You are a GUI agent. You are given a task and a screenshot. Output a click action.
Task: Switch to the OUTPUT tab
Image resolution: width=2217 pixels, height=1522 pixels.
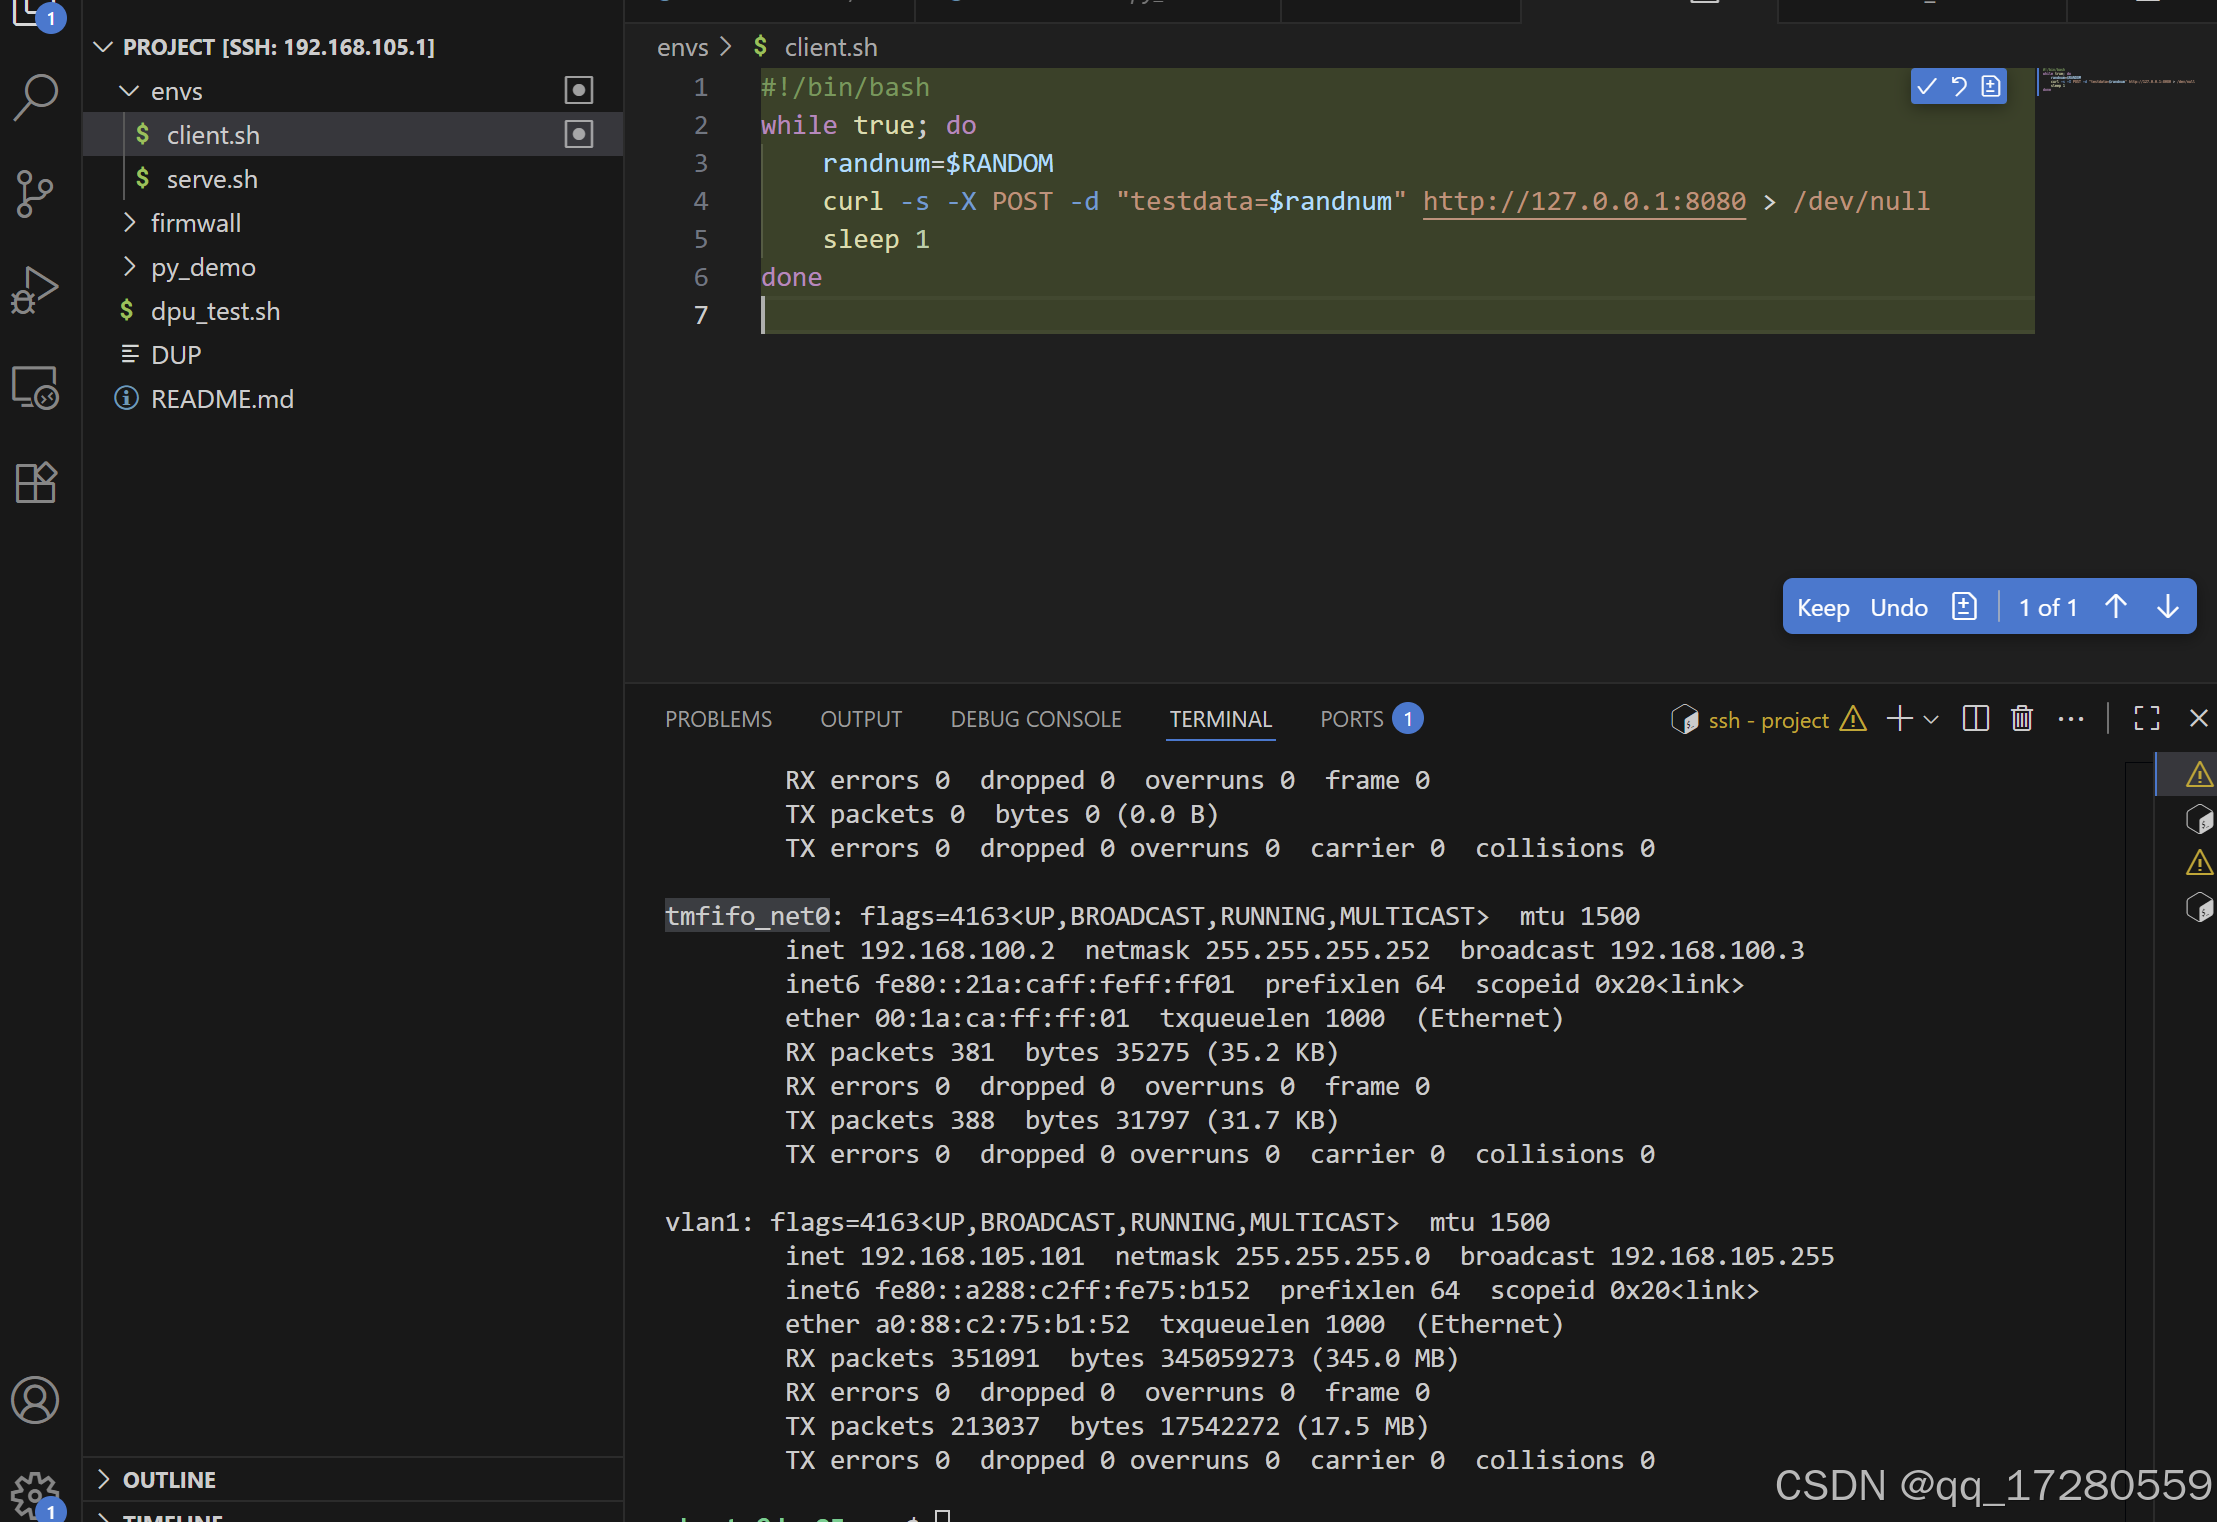(861, 719)
